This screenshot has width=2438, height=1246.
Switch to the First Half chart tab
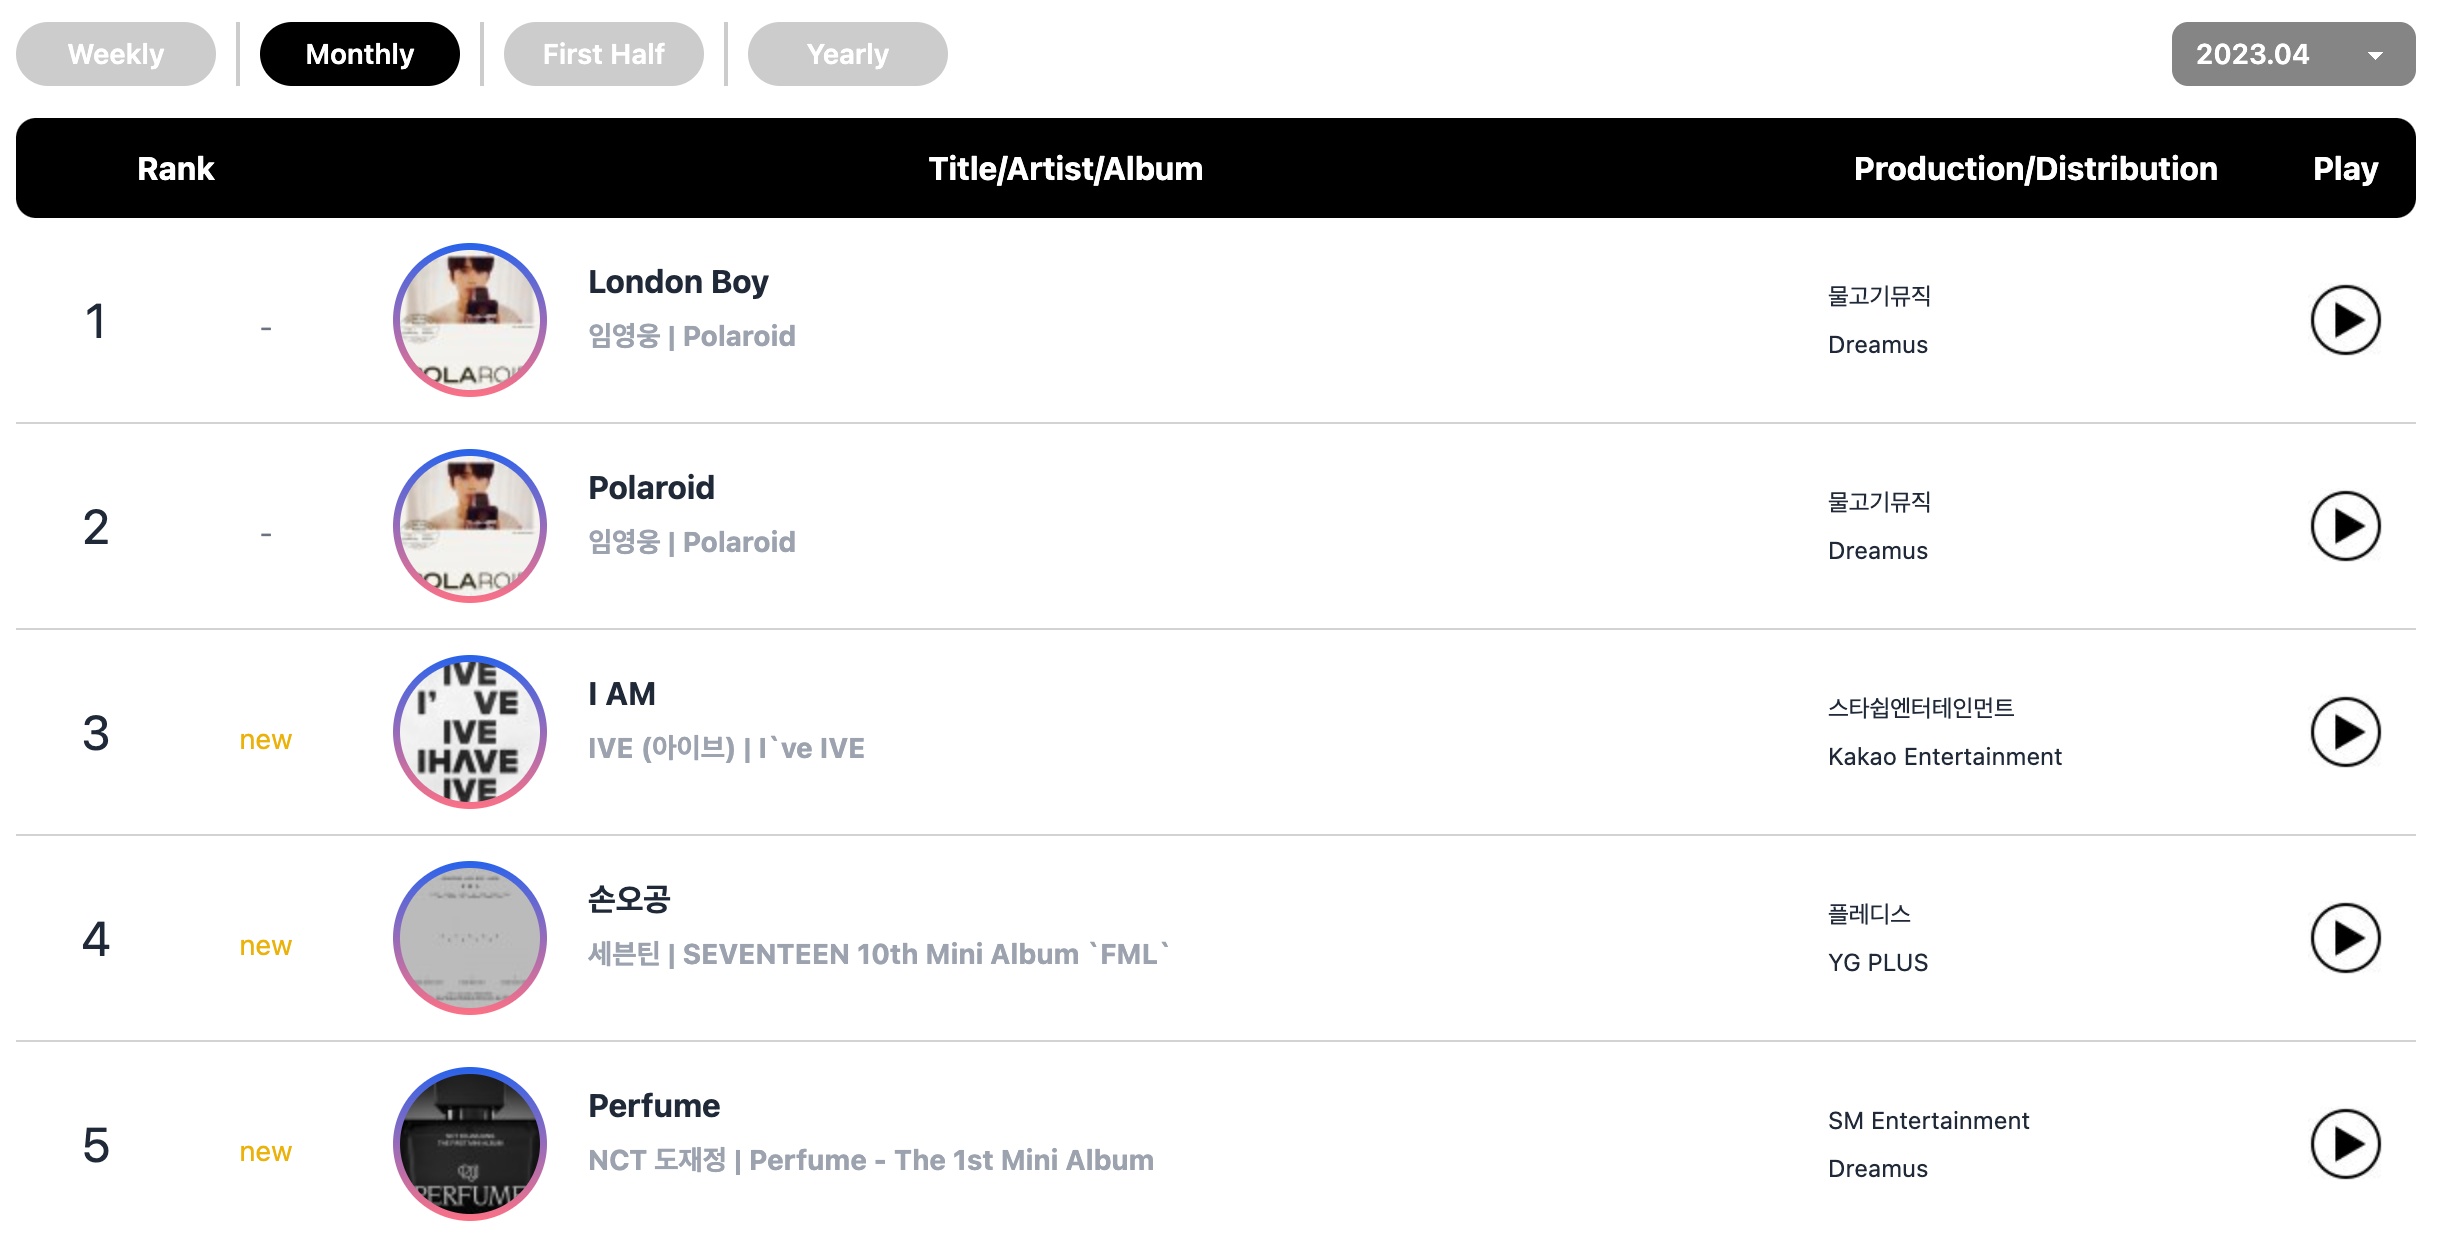604,54
